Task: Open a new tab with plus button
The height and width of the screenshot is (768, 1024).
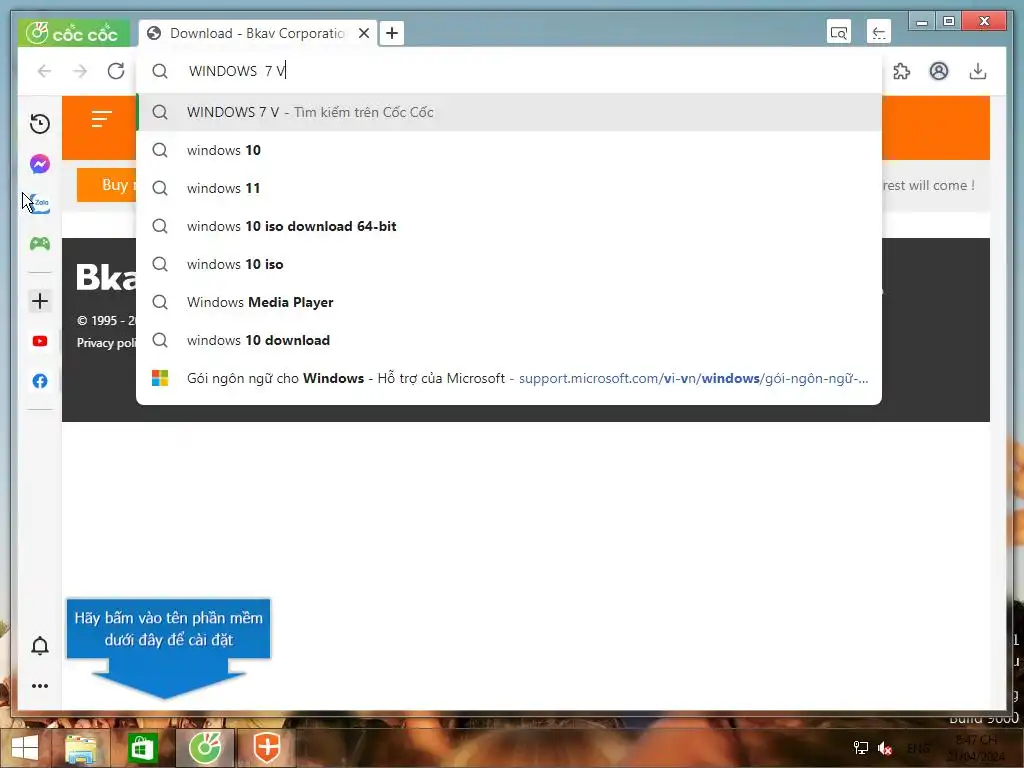Action: click(x=392, y=33)
